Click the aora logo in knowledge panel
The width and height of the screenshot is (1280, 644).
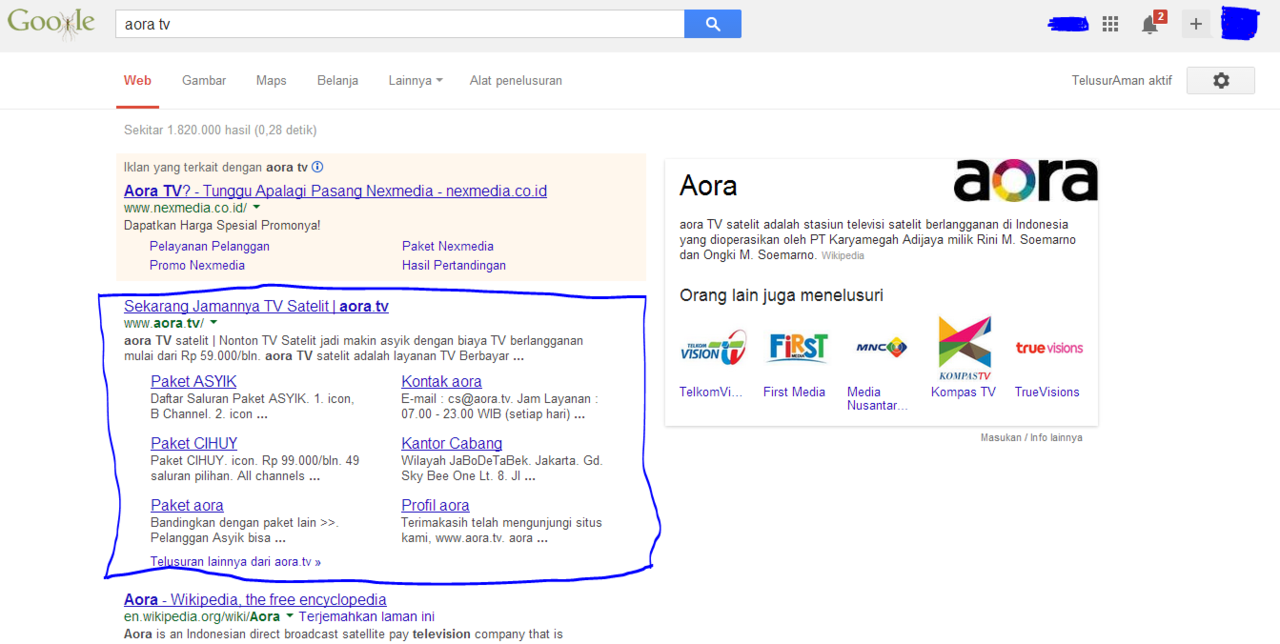pos(1025,180)
